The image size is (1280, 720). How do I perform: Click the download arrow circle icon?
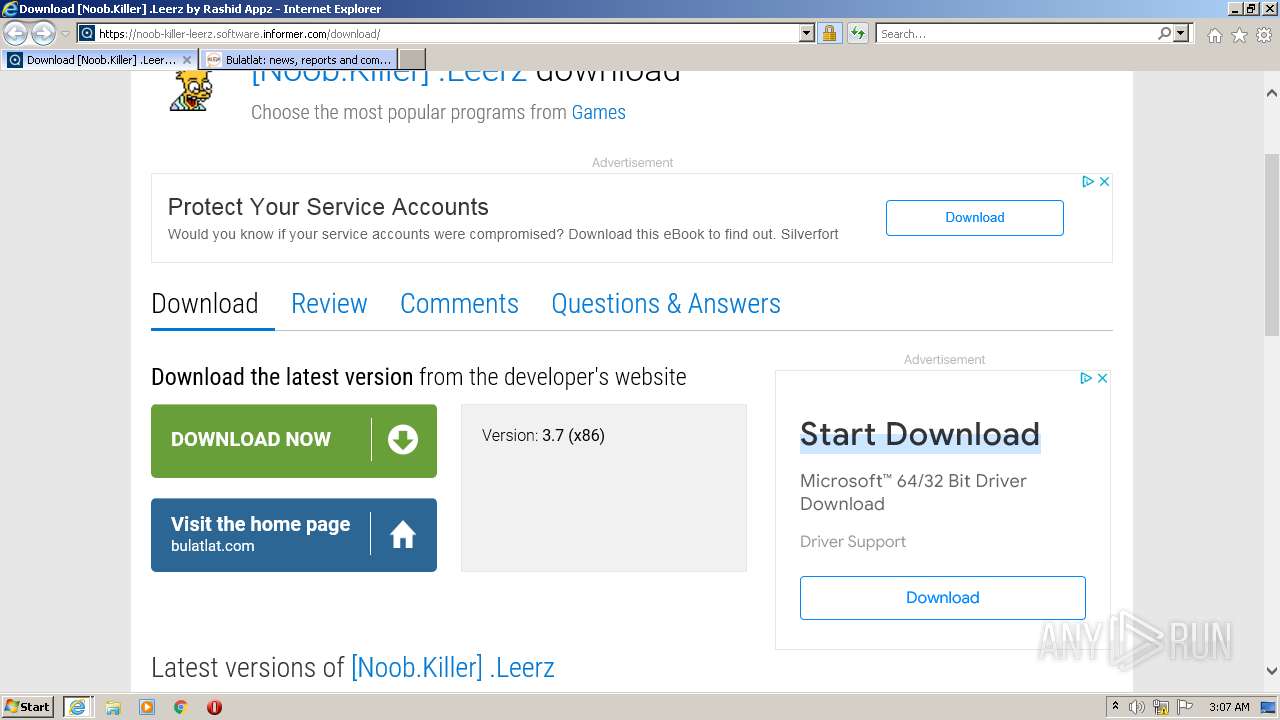pos(403,439)
